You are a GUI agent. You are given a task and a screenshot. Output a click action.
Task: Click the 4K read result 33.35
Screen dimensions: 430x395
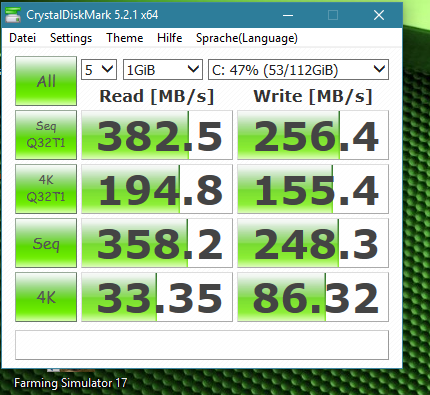coord(157,297)
